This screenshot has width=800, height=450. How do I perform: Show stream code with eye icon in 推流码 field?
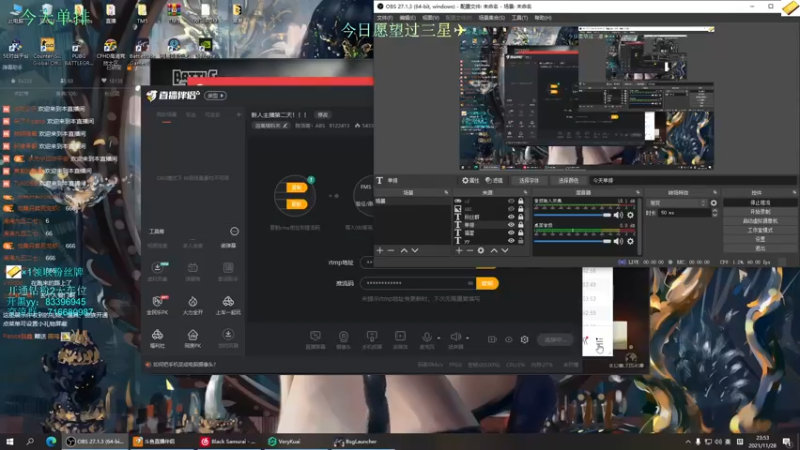(x=470, y=283)
